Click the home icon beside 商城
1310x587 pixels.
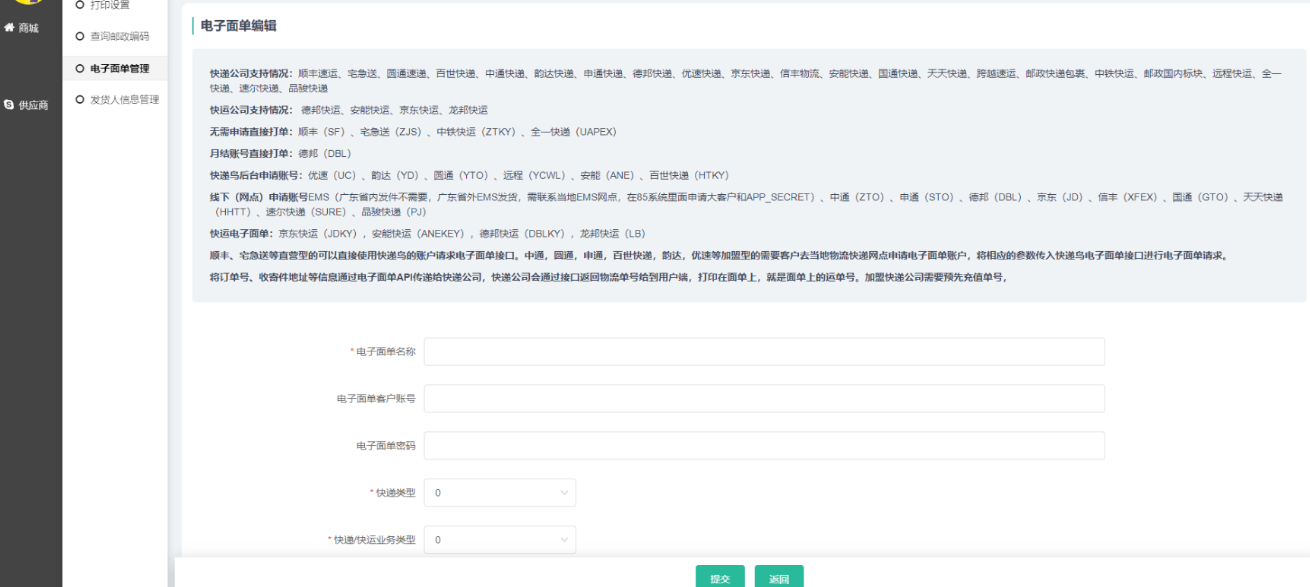tap(8, 28)
